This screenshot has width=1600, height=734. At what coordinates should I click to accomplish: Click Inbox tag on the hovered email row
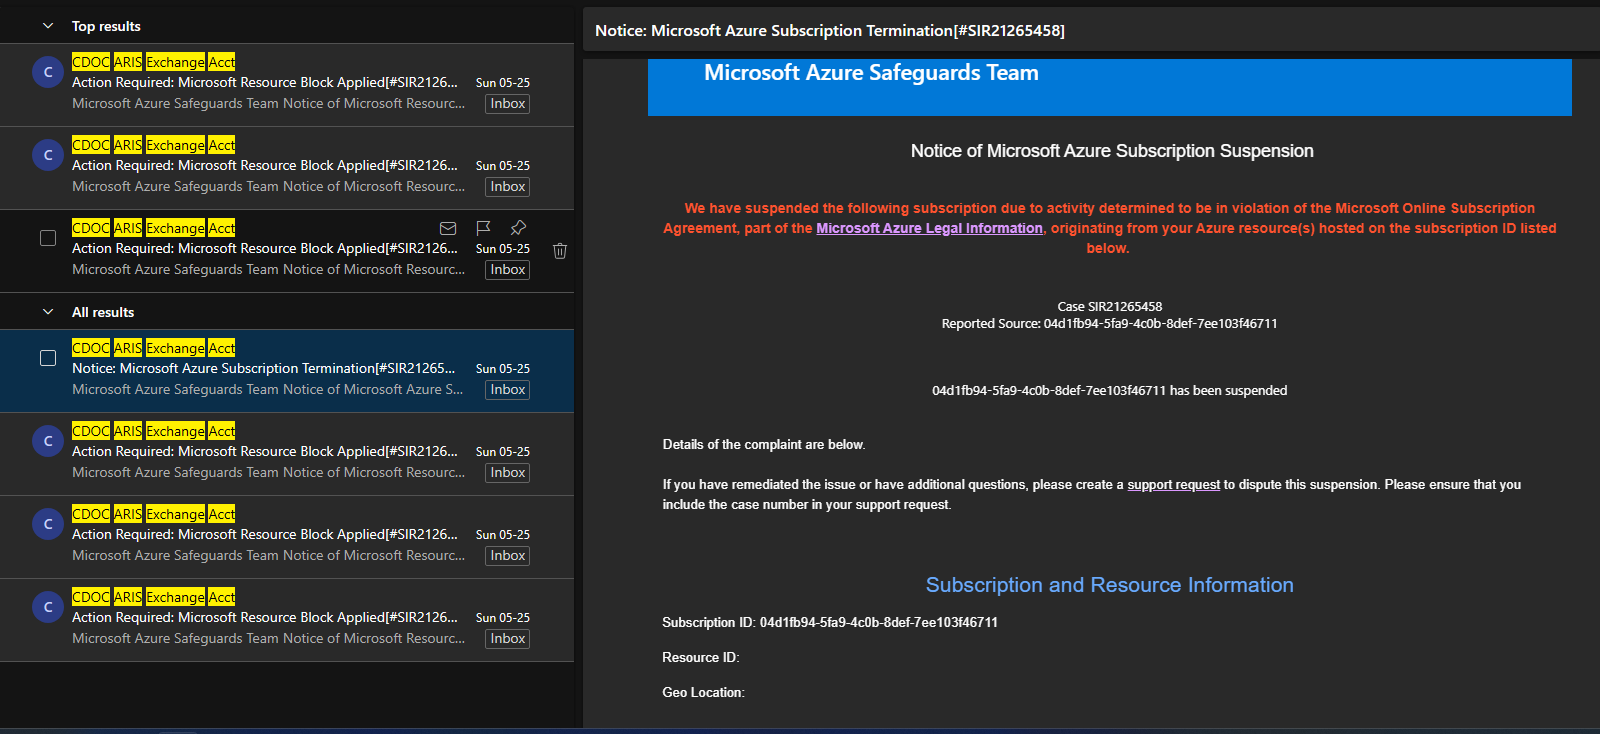tap(508, 270)
